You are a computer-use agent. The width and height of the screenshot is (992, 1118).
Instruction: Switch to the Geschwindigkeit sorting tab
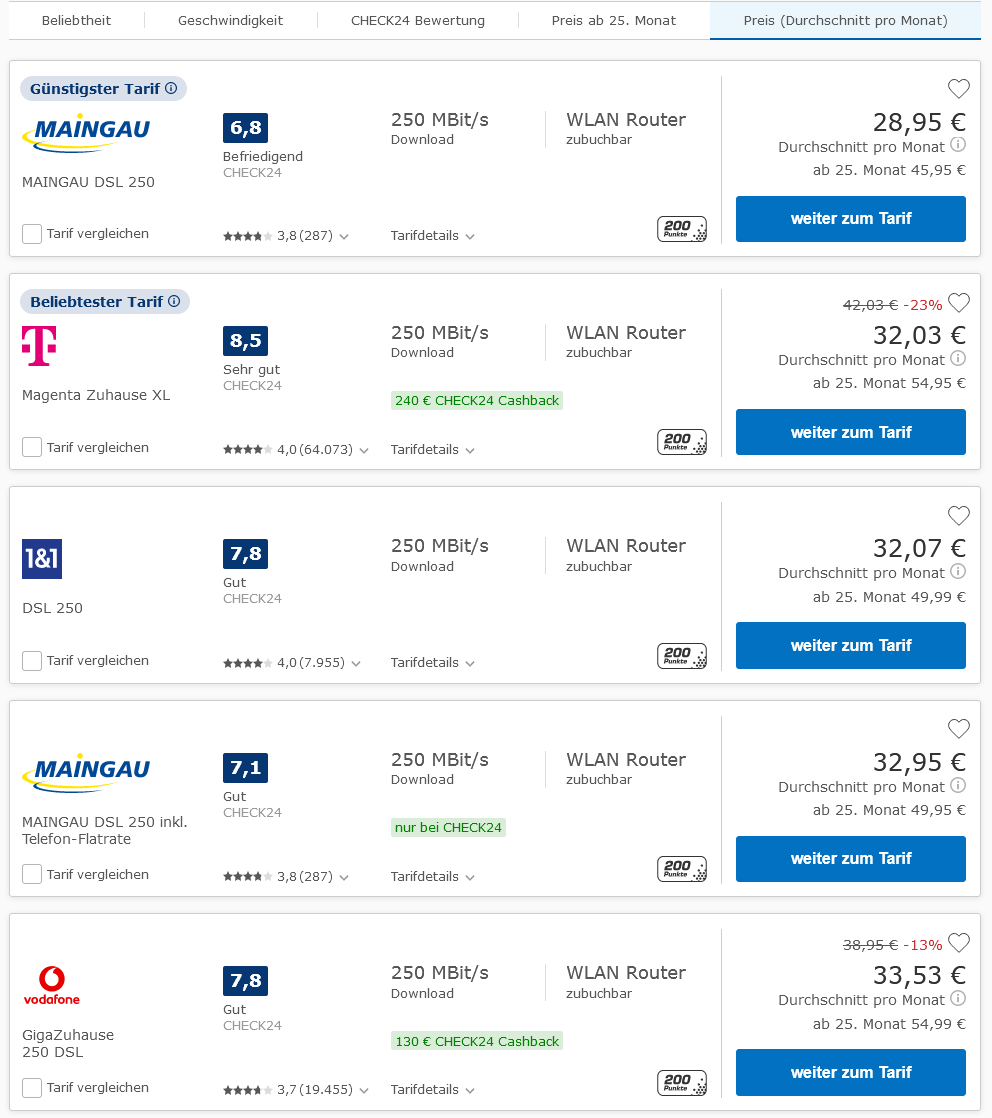[x=231, y=20]
